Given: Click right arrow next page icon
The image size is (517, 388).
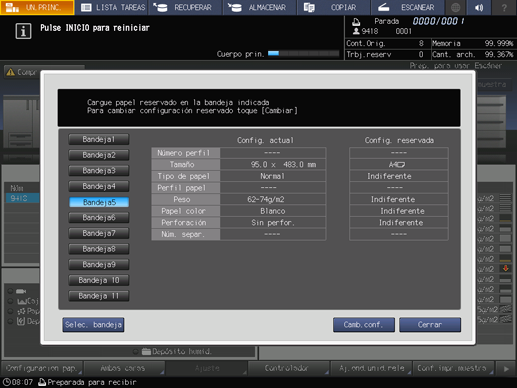Looking at the screenshot, I should tap(506, 369).
